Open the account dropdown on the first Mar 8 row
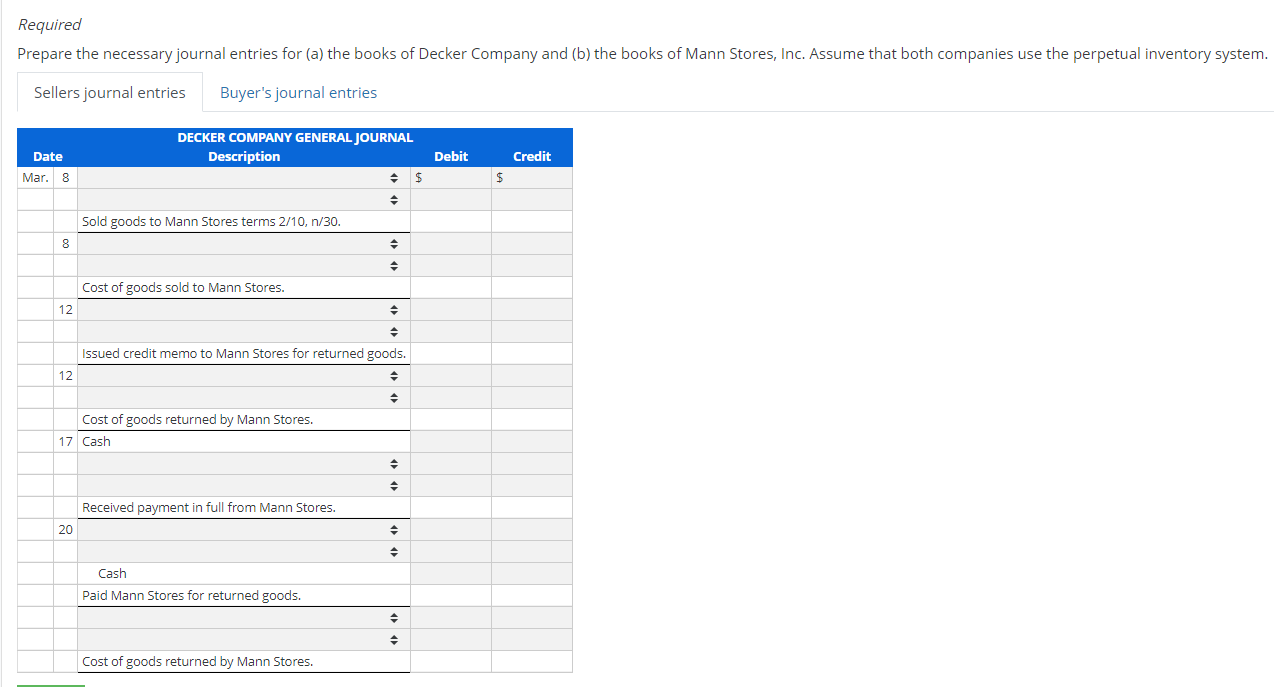The height and width of the screenshot is (687, 1274). (x=393, y=177)
